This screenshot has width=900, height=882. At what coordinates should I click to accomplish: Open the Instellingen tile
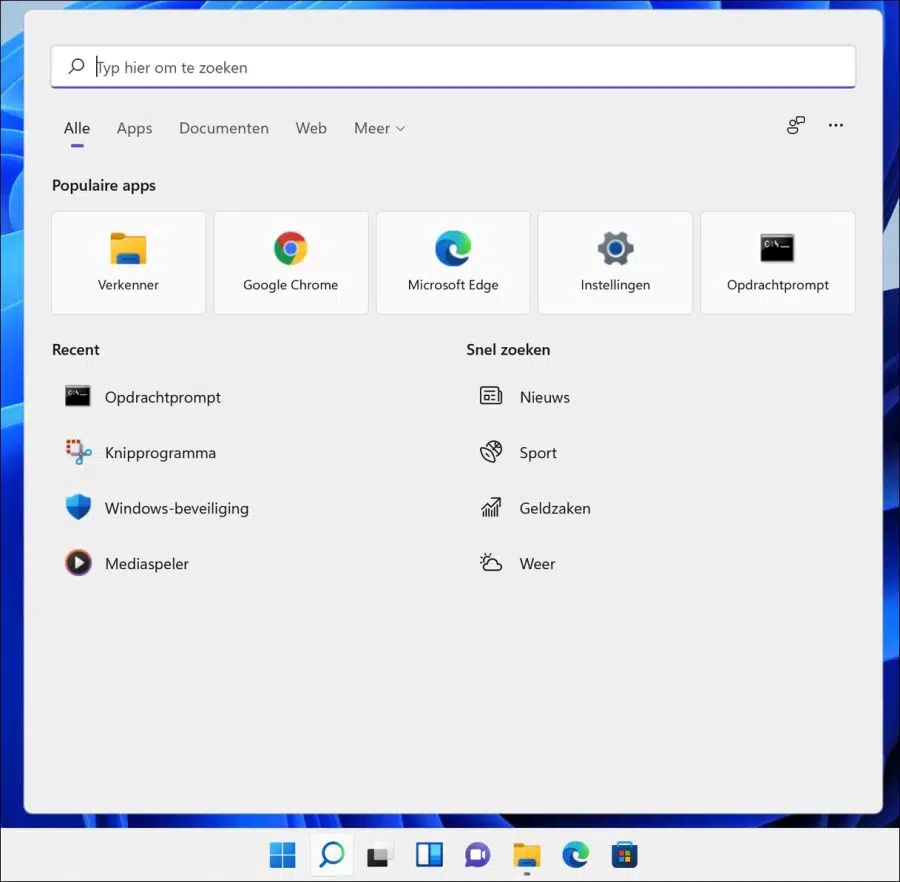coord(615,263)
